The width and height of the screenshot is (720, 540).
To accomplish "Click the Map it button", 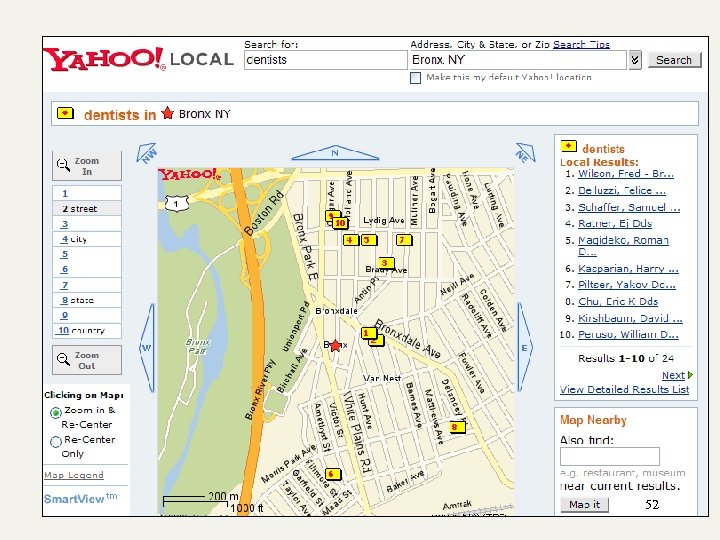I will (585, 504).
